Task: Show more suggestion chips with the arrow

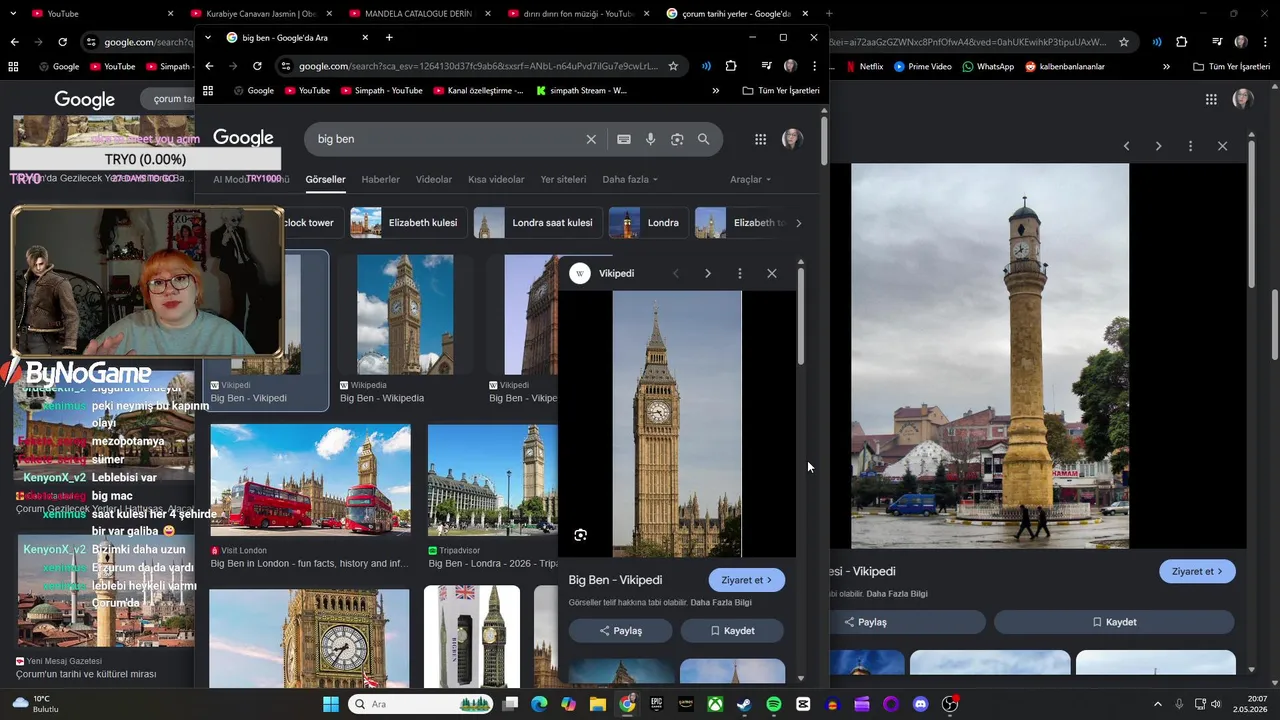Action: coord(798,223)
